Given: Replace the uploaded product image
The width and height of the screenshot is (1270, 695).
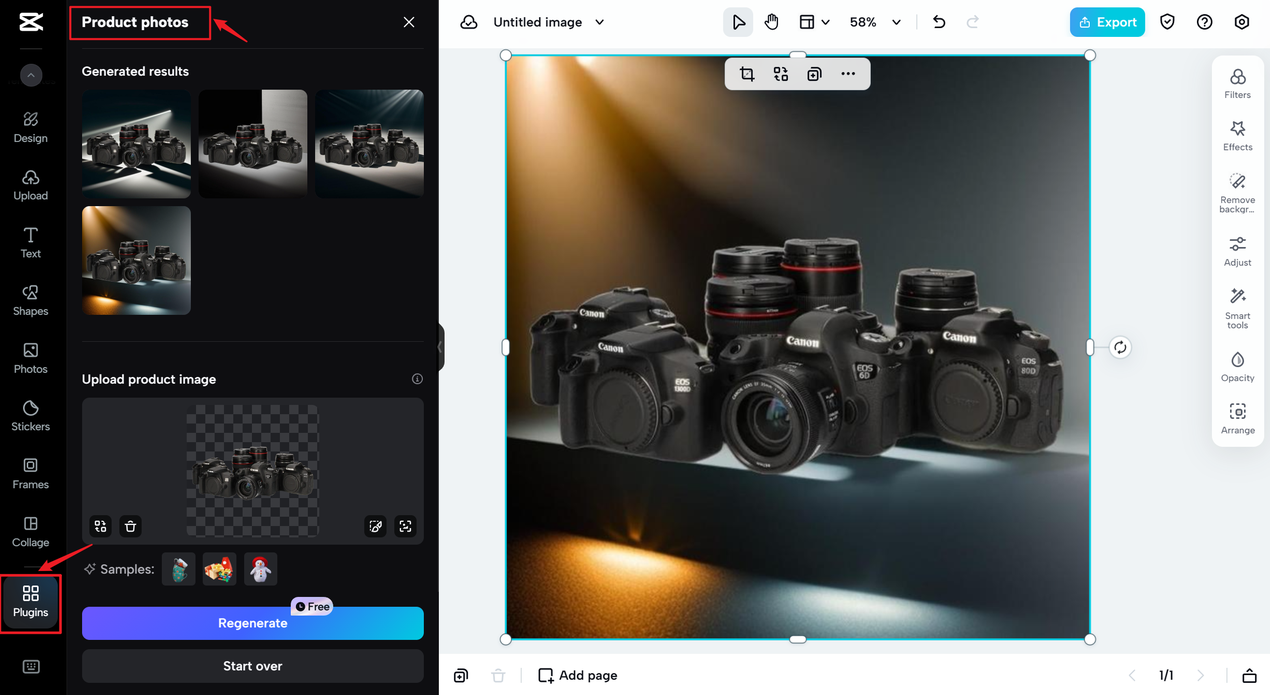Looking at the screenshot, I should click(x=100, y=526).
